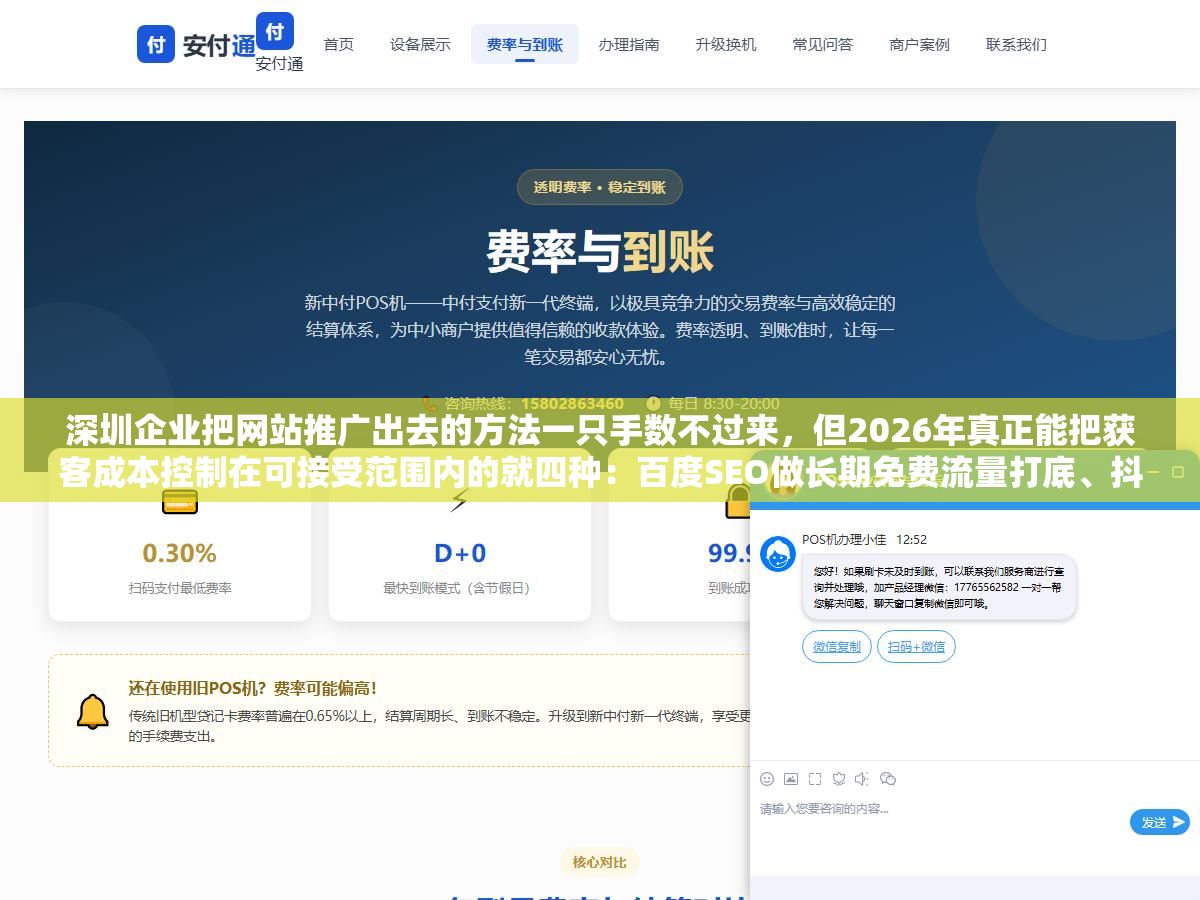Viewport: 1200px width, 900px height.
Task: Click the POS机办理小佳 agent name
Action: click(x=844, y=539)
